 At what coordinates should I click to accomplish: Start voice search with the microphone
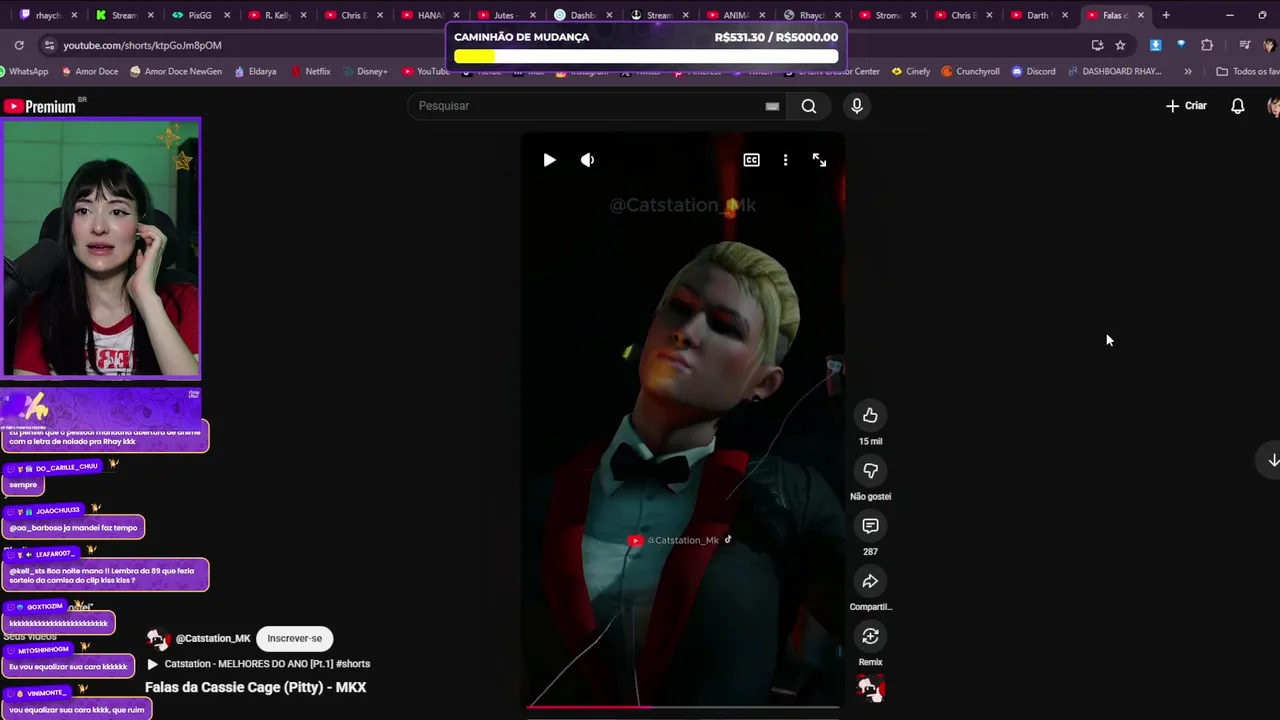point(856,106)
